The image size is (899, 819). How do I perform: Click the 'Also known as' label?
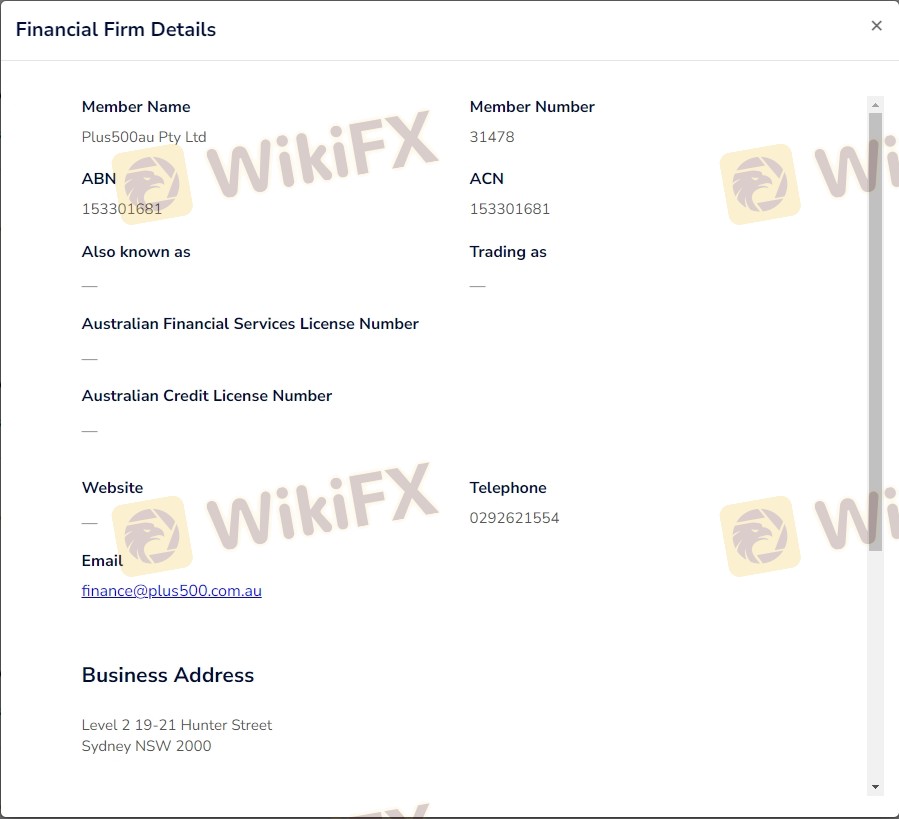point(136,252)
